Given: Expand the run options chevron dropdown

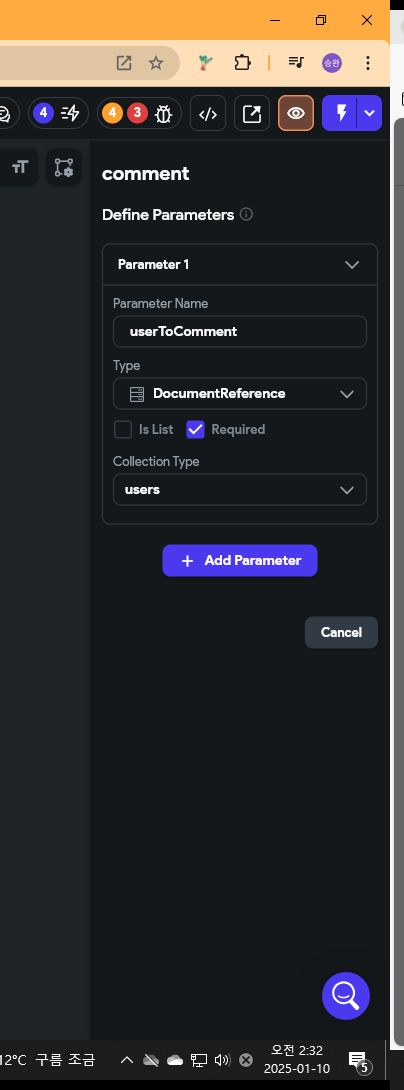Looking at the screenshot, I should (370, 113).
